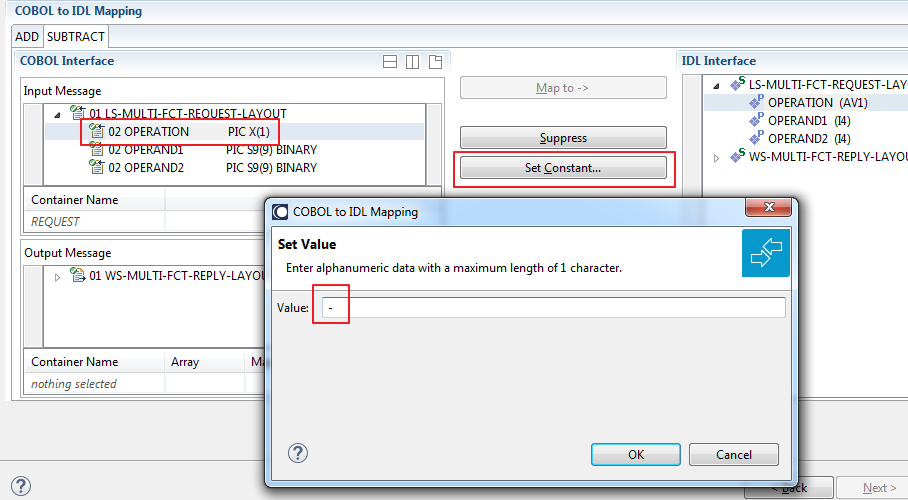Click the REQUEST container name cell

click(94, 222)
